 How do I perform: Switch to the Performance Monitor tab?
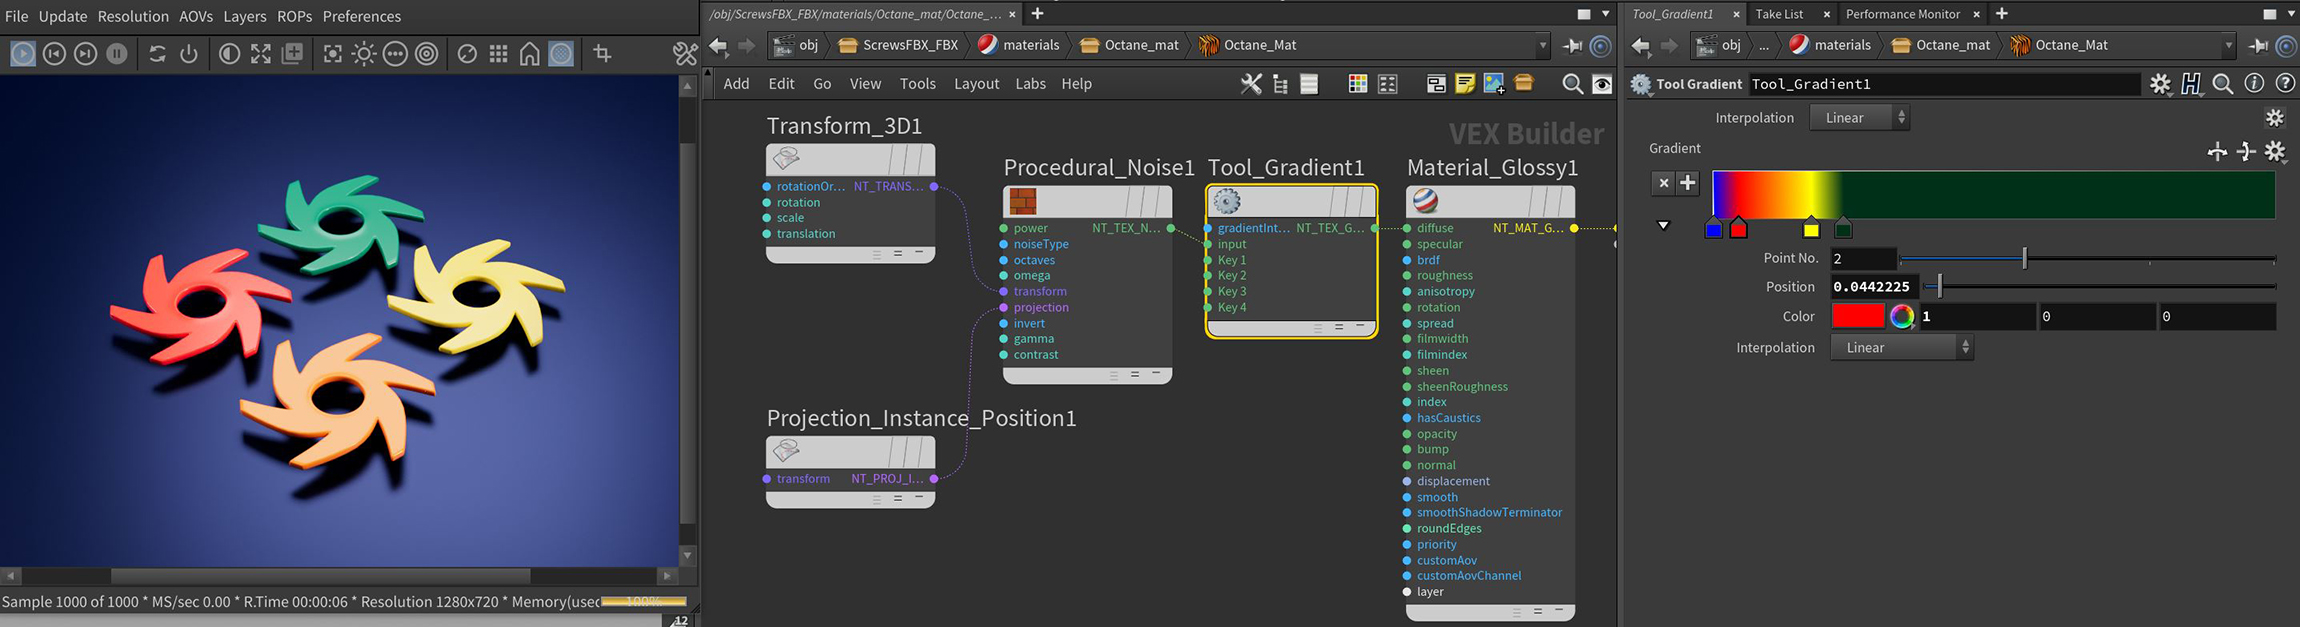click(1902, 14)
